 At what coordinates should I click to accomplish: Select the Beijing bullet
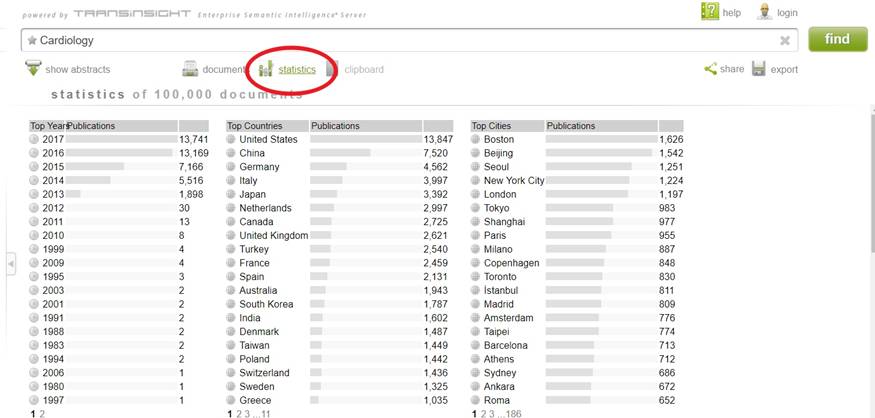click(x=475, y=153)
